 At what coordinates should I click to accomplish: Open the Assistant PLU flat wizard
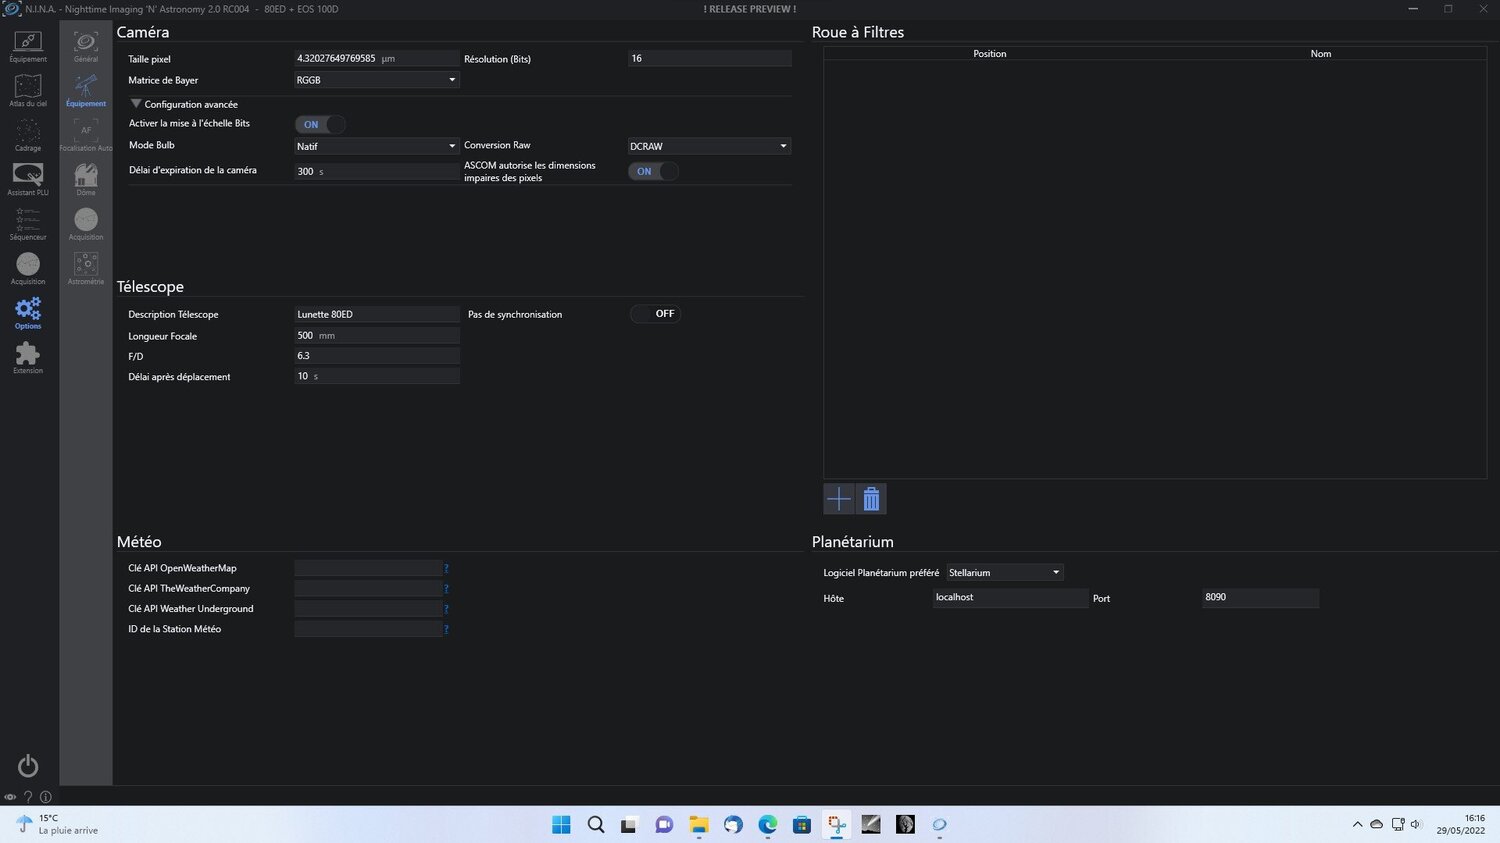point(28,180)
